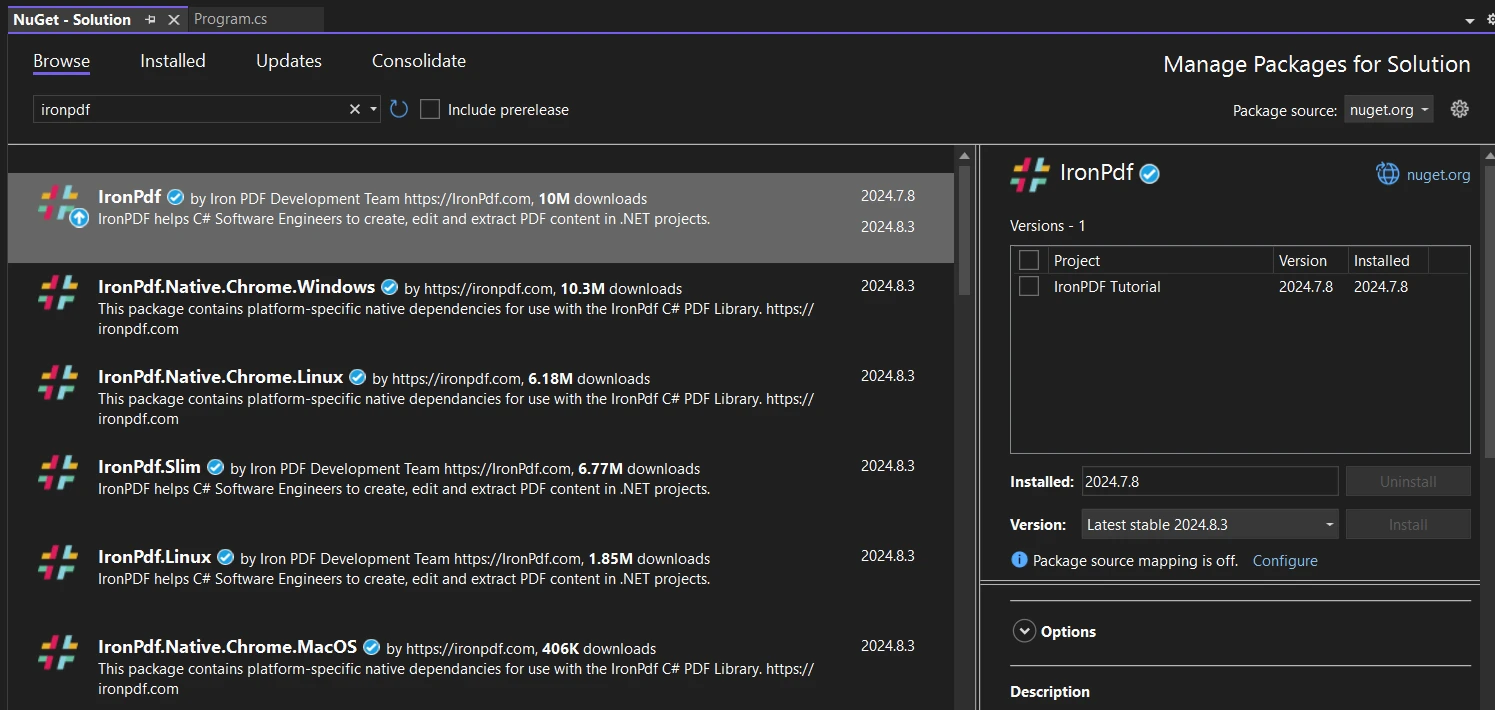Click the Uninstall button

[x=1408, y=481]
